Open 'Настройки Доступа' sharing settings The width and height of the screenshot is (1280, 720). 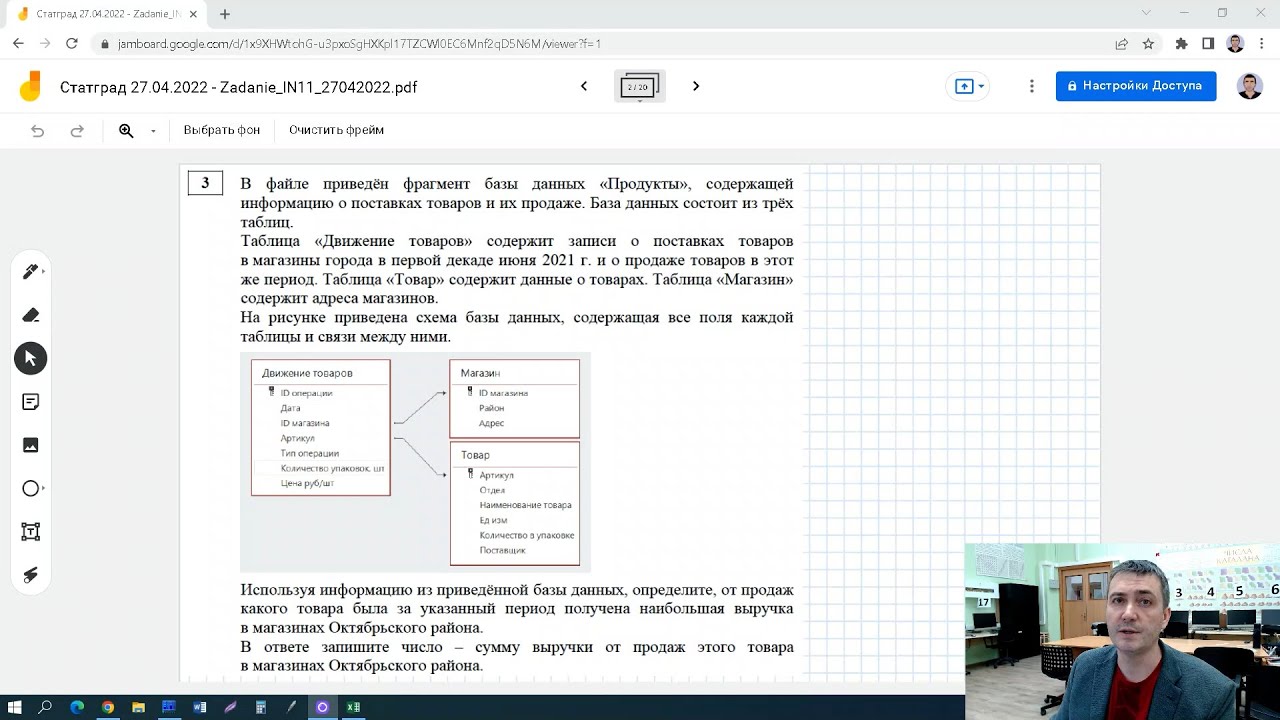tap(1135, 86)
